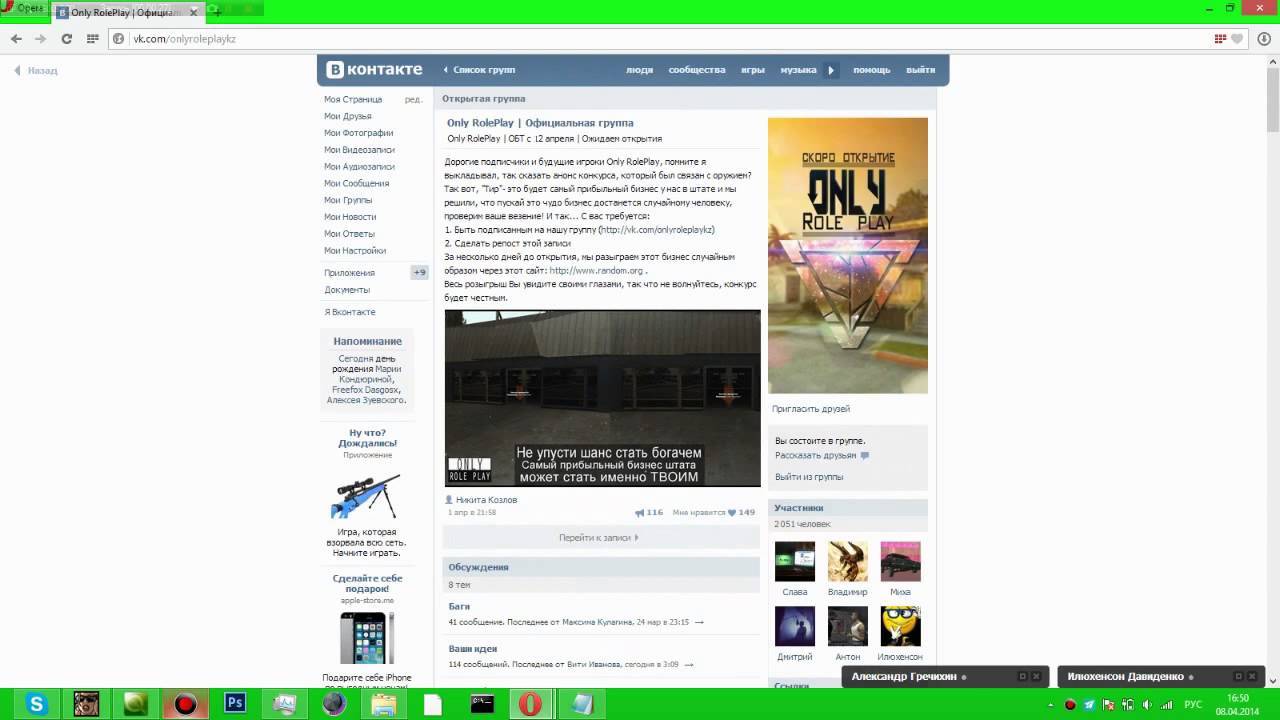
Task: Open Мои Группы in the left menu
Action: [348, 200]
